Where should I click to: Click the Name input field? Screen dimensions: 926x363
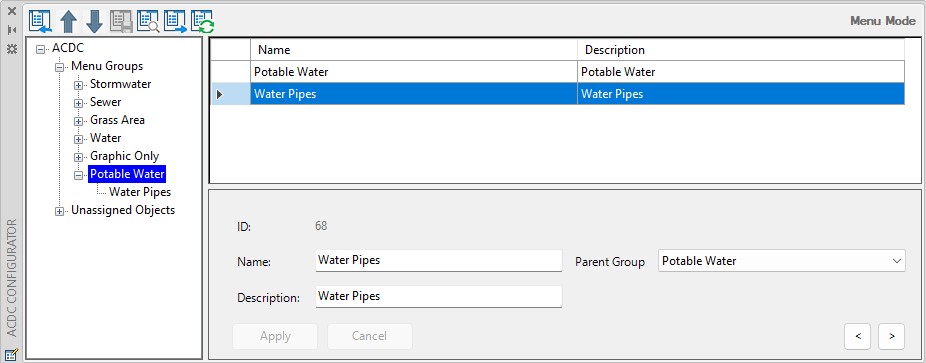[x=439, y=260]
